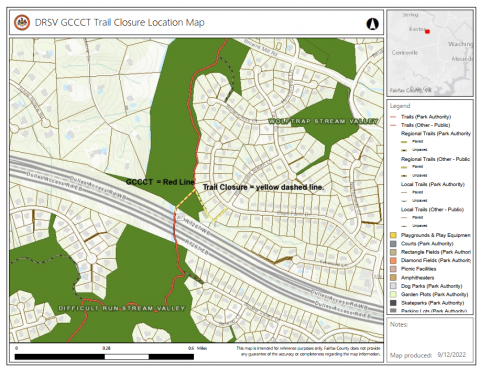Click the Trail Closure yellow dashed line label

pyautogui.click(x=263, y=187)
